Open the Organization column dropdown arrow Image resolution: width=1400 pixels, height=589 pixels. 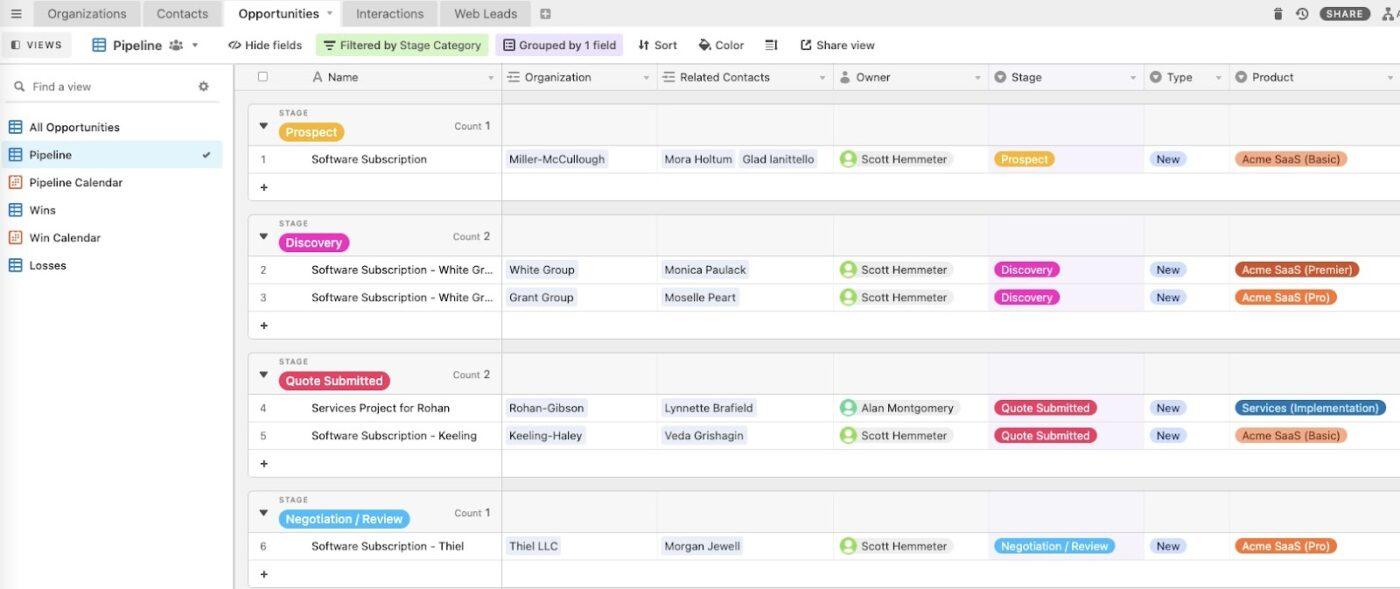point(646,78)
